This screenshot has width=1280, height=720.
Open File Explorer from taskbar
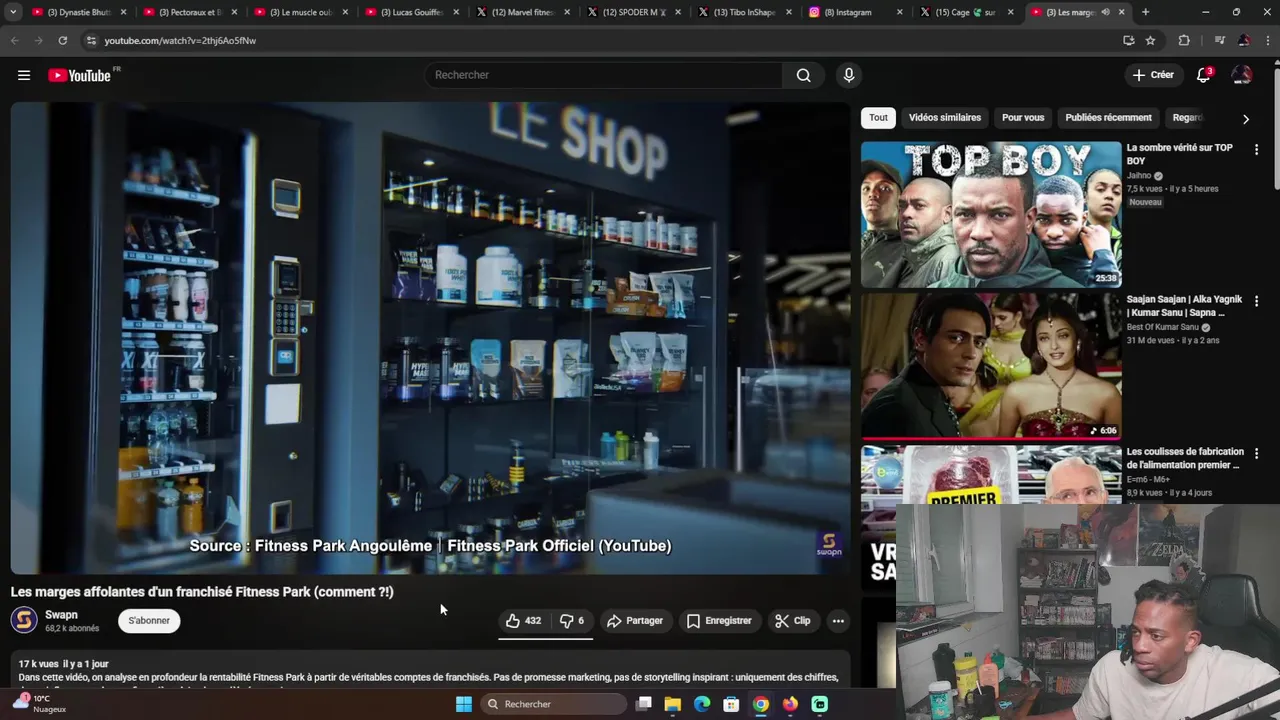[673, 704]
